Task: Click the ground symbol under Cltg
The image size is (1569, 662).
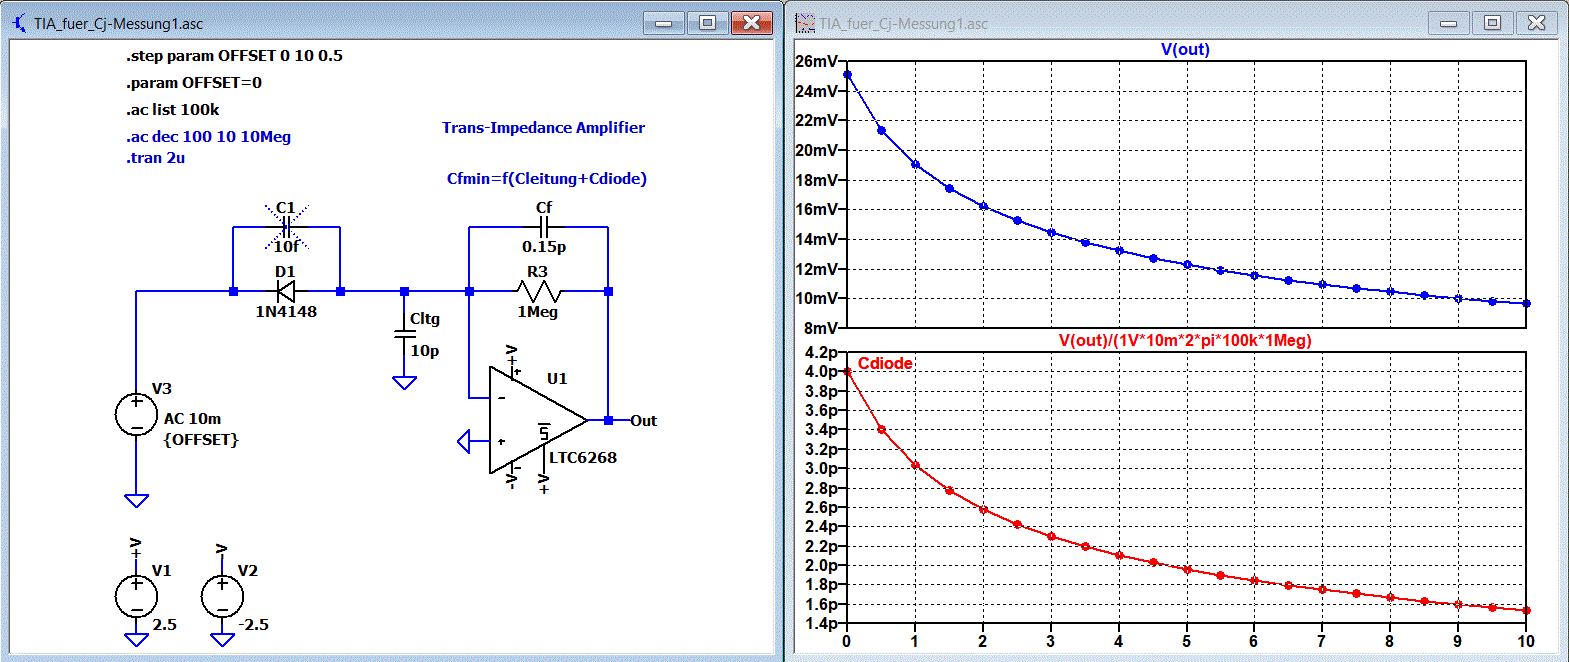Action: 404,382
